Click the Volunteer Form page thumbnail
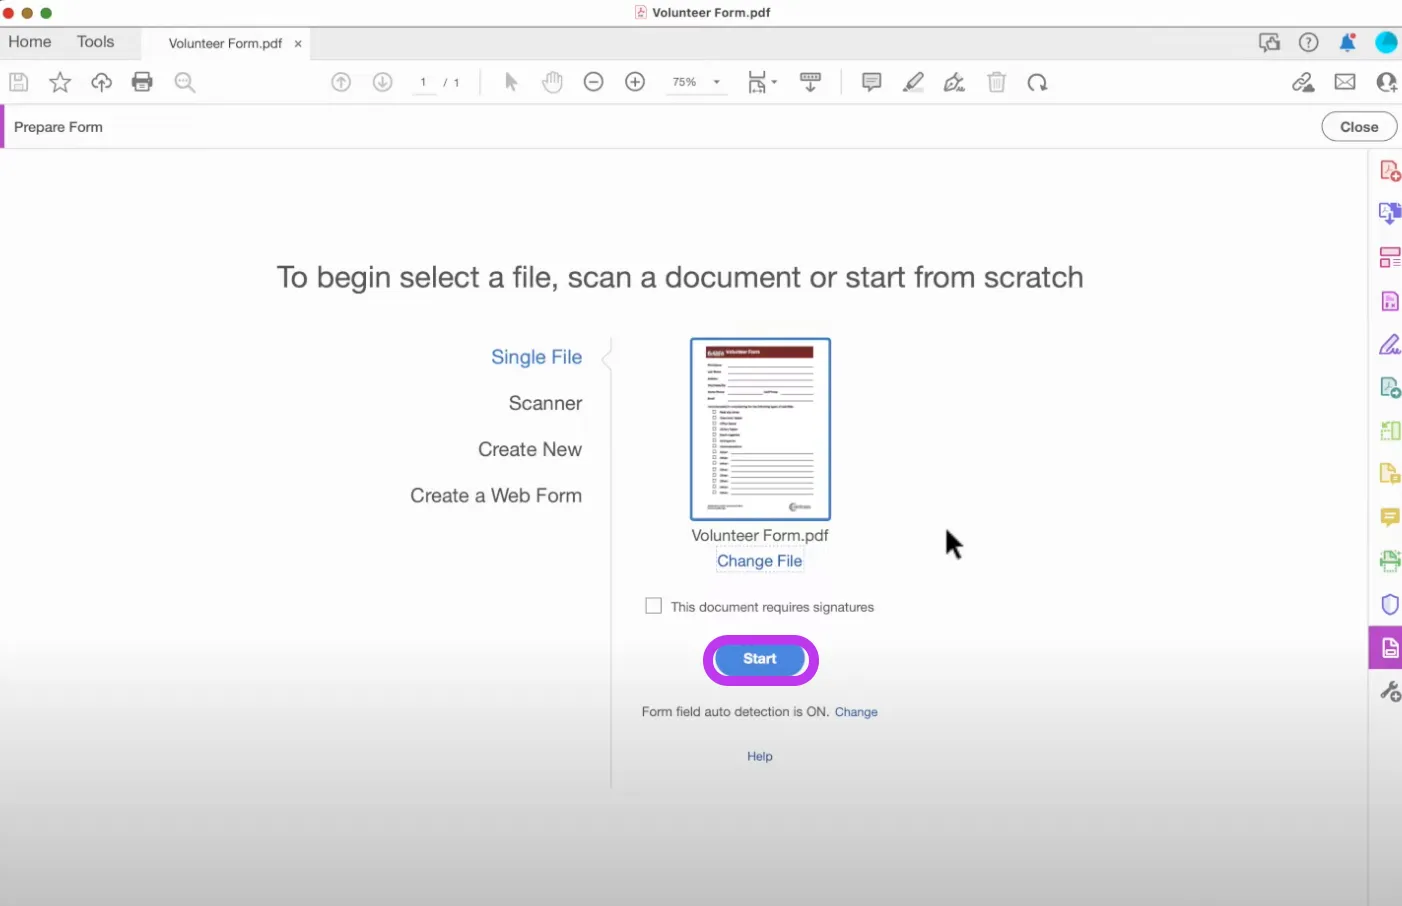Image resolution: width=1402 pixels, height=906 pixels. (760, 429)
